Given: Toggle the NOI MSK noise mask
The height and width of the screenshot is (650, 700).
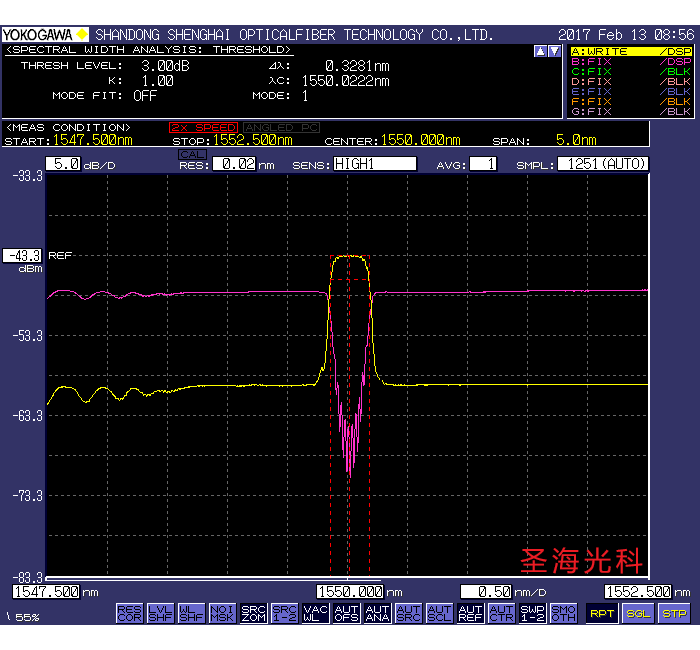Looking at the screenshot, I should [222, 612].
